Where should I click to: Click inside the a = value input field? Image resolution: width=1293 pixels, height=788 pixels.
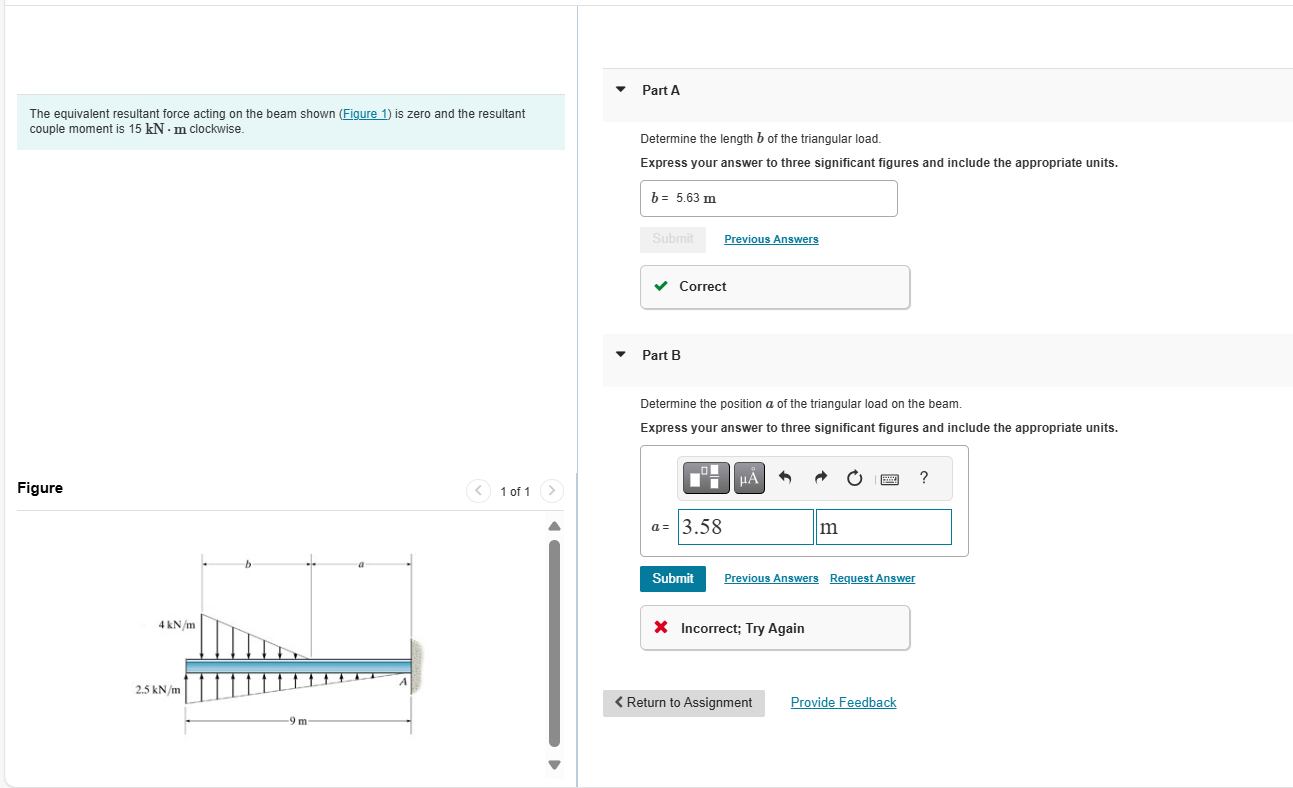[745, 526]
